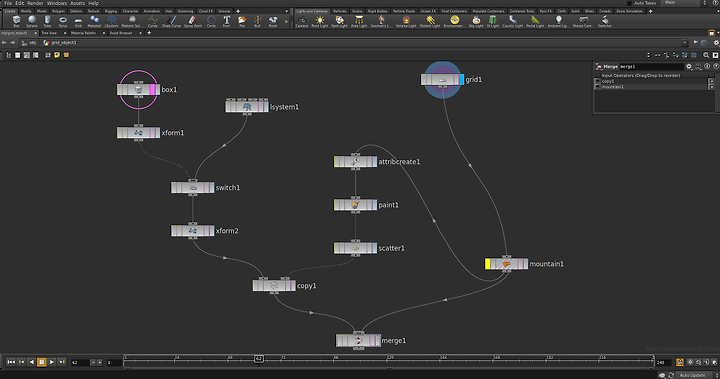
Task: Add a Point Light from the shelf
Action: 320,21
